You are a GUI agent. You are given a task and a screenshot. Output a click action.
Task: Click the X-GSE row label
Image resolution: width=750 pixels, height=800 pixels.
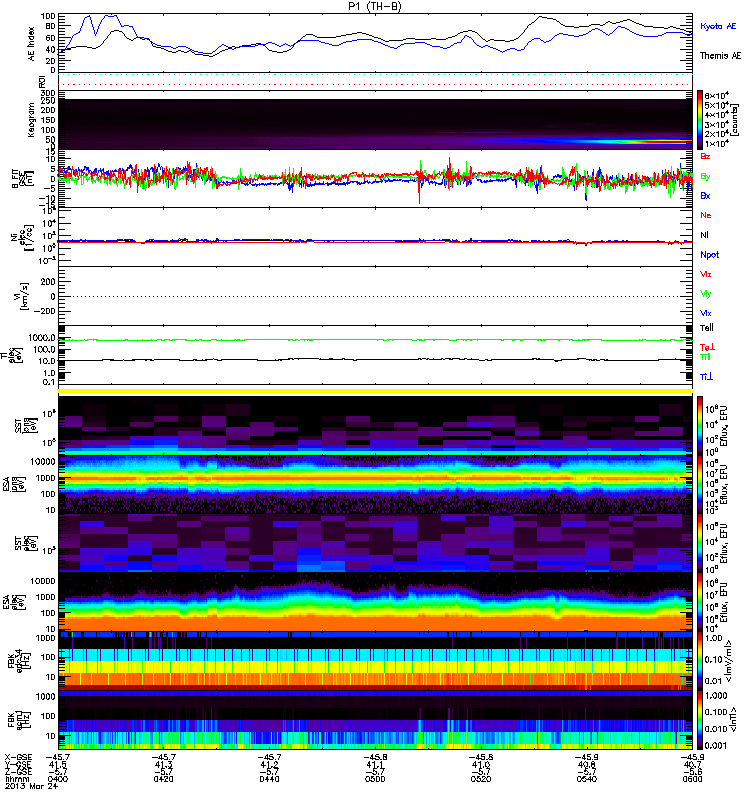pyautogui.click(x=18, y=757)
